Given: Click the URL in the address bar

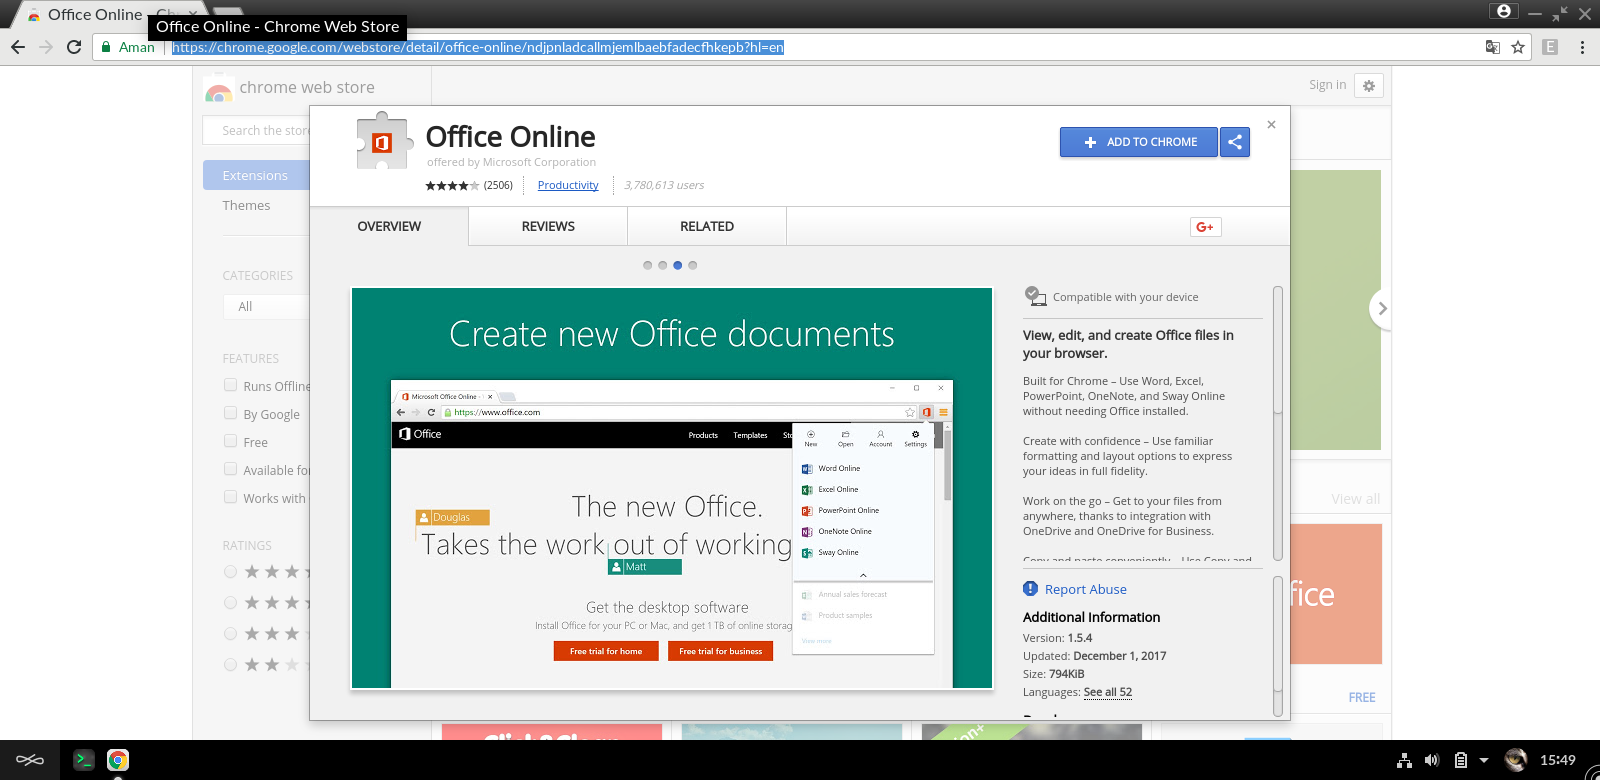Looking at the screenshot, I should click(478, 47).
